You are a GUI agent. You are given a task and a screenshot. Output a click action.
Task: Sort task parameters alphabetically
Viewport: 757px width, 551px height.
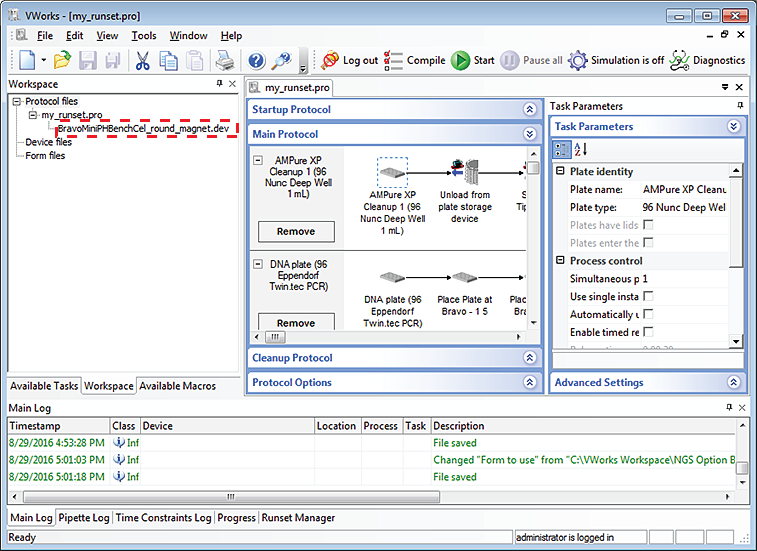click(580, 150)
